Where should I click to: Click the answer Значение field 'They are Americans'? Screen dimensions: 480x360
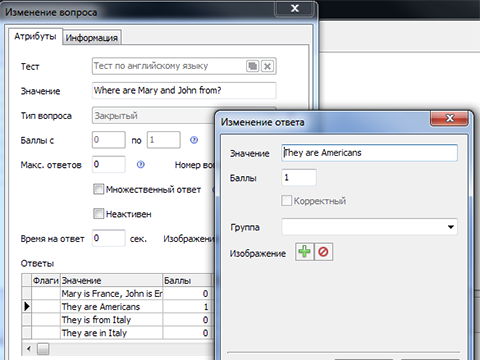coord(369,153)
